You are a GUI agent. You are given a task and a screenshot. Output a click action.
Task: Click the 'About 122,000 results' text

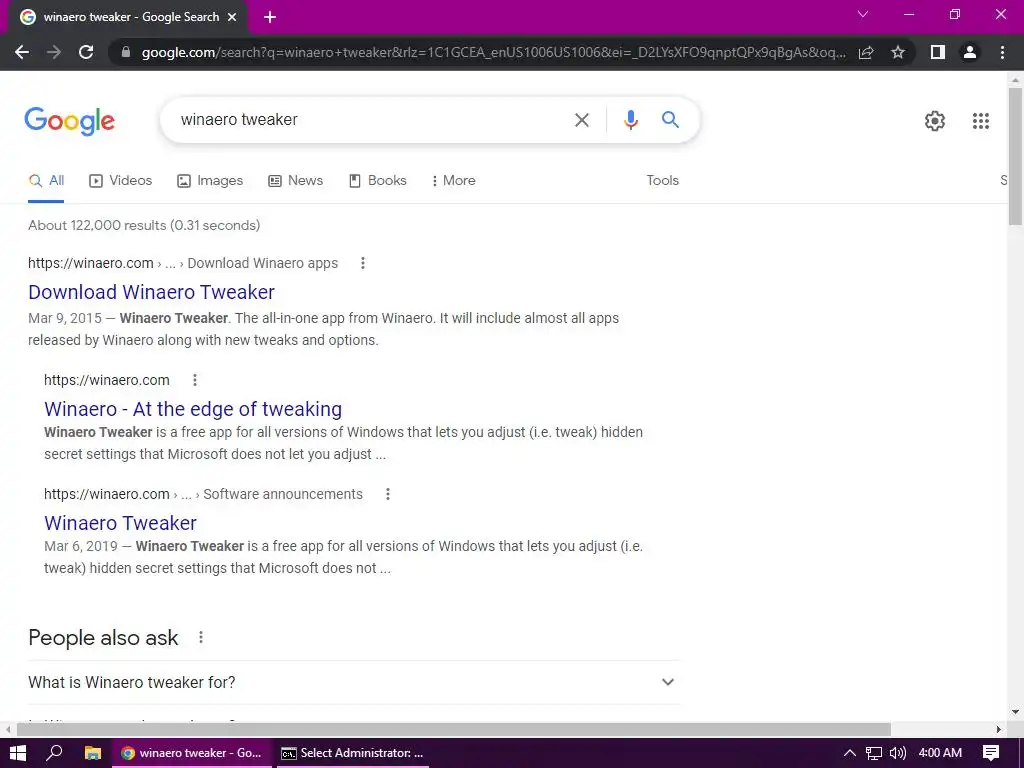[144, 225]
